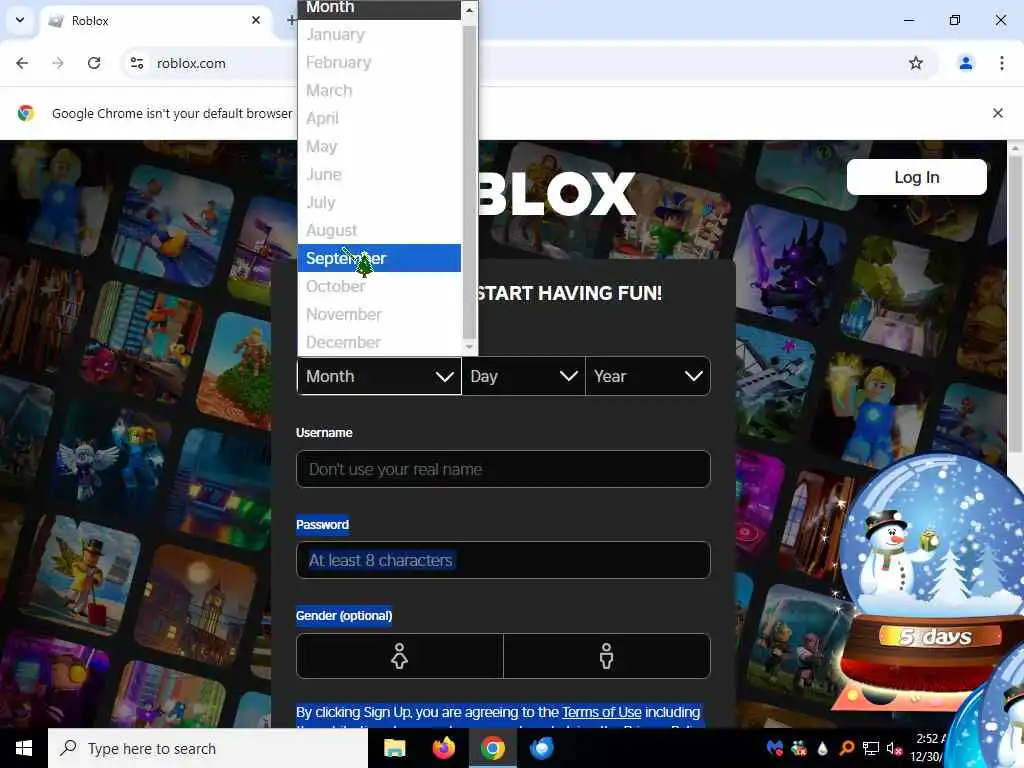Choose December from the month list
The image size is (1024, 768).
[379, 342]
